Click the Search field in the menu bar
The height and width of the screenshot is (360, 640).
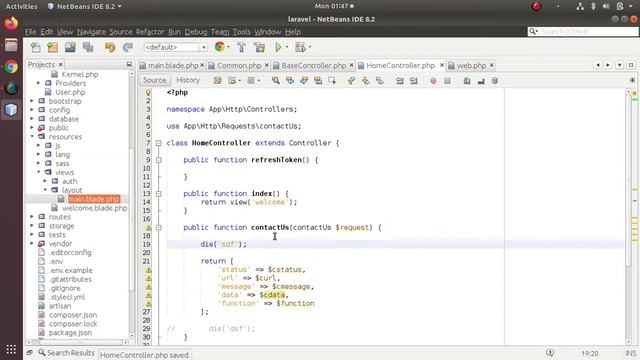tap(583, 31)
